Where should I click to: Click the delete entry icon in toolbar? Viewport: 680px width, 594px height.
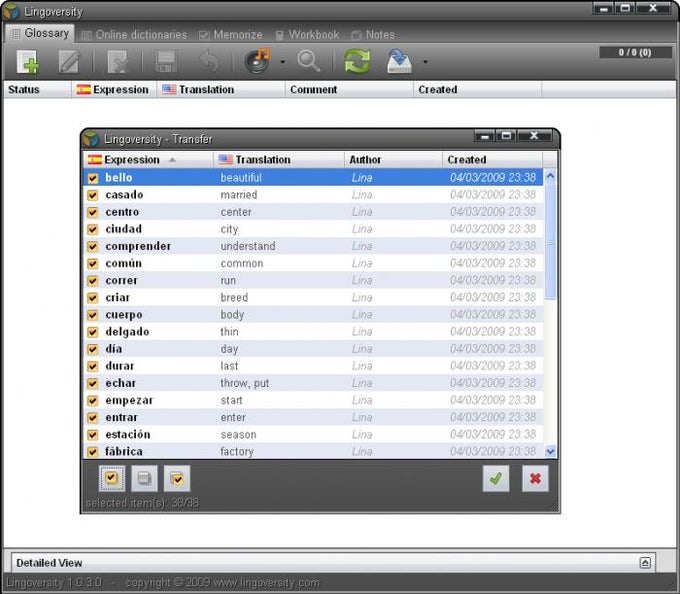(118, 62)
